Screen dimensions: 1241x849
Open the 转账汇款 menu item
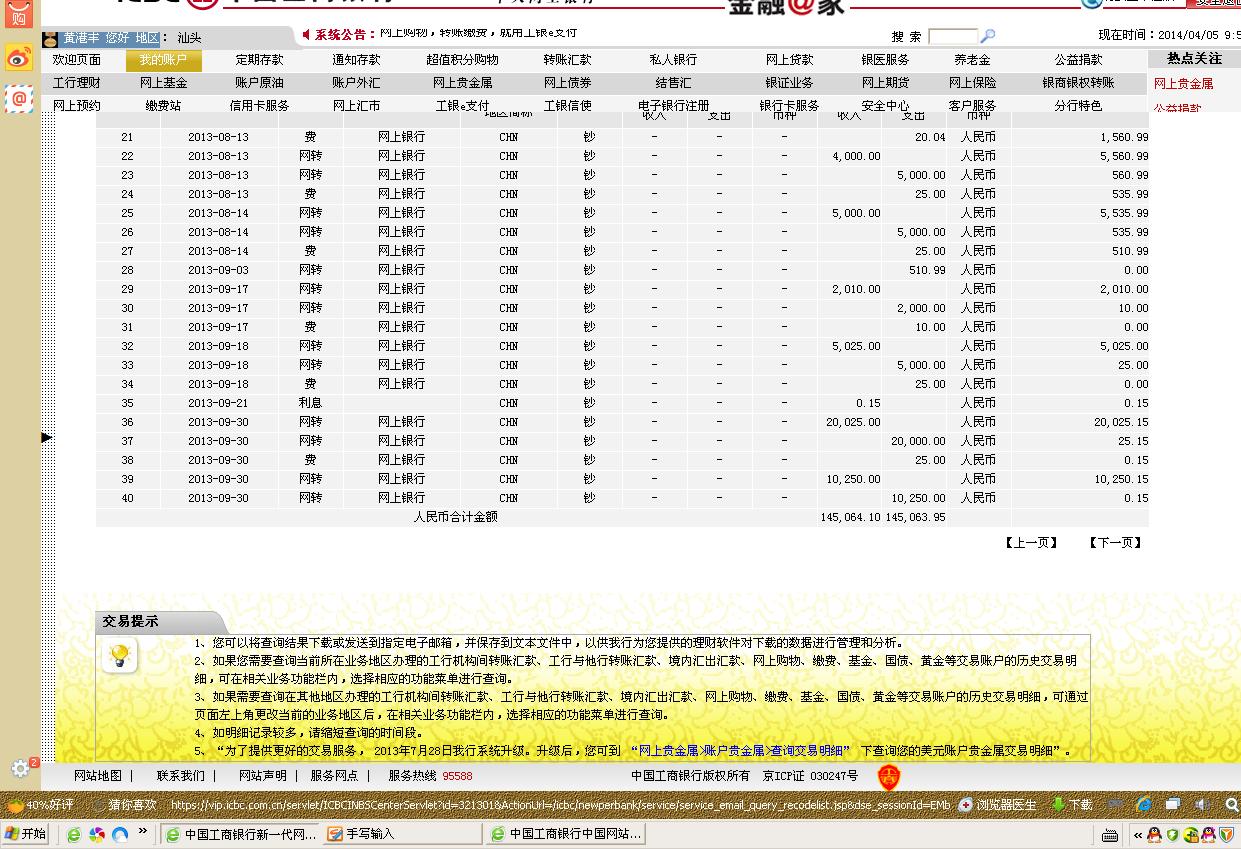(567, 60)
